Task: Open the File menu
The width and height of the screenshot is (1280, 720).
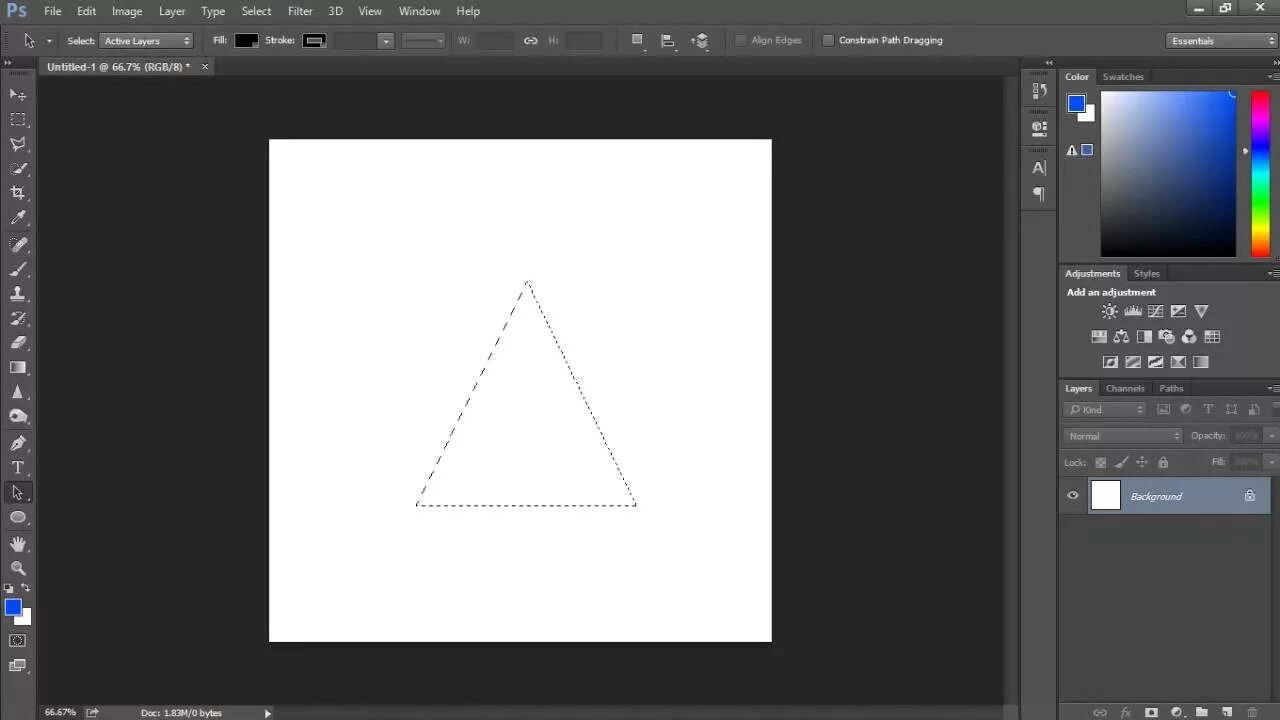Action: tap(53, 11)
